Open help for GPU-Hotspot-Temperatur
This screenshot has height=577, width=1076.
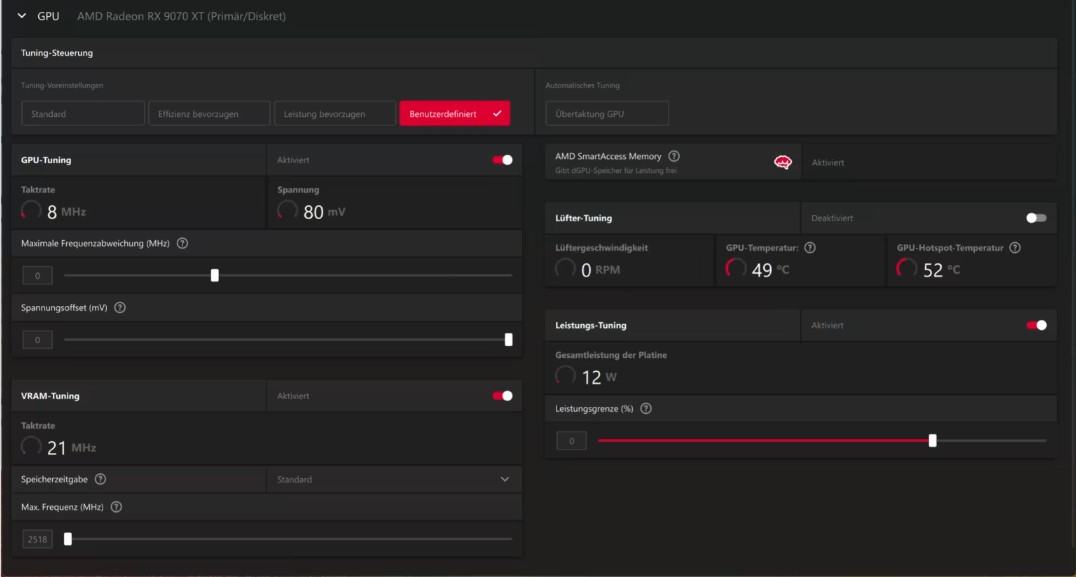pos(1015,248)
